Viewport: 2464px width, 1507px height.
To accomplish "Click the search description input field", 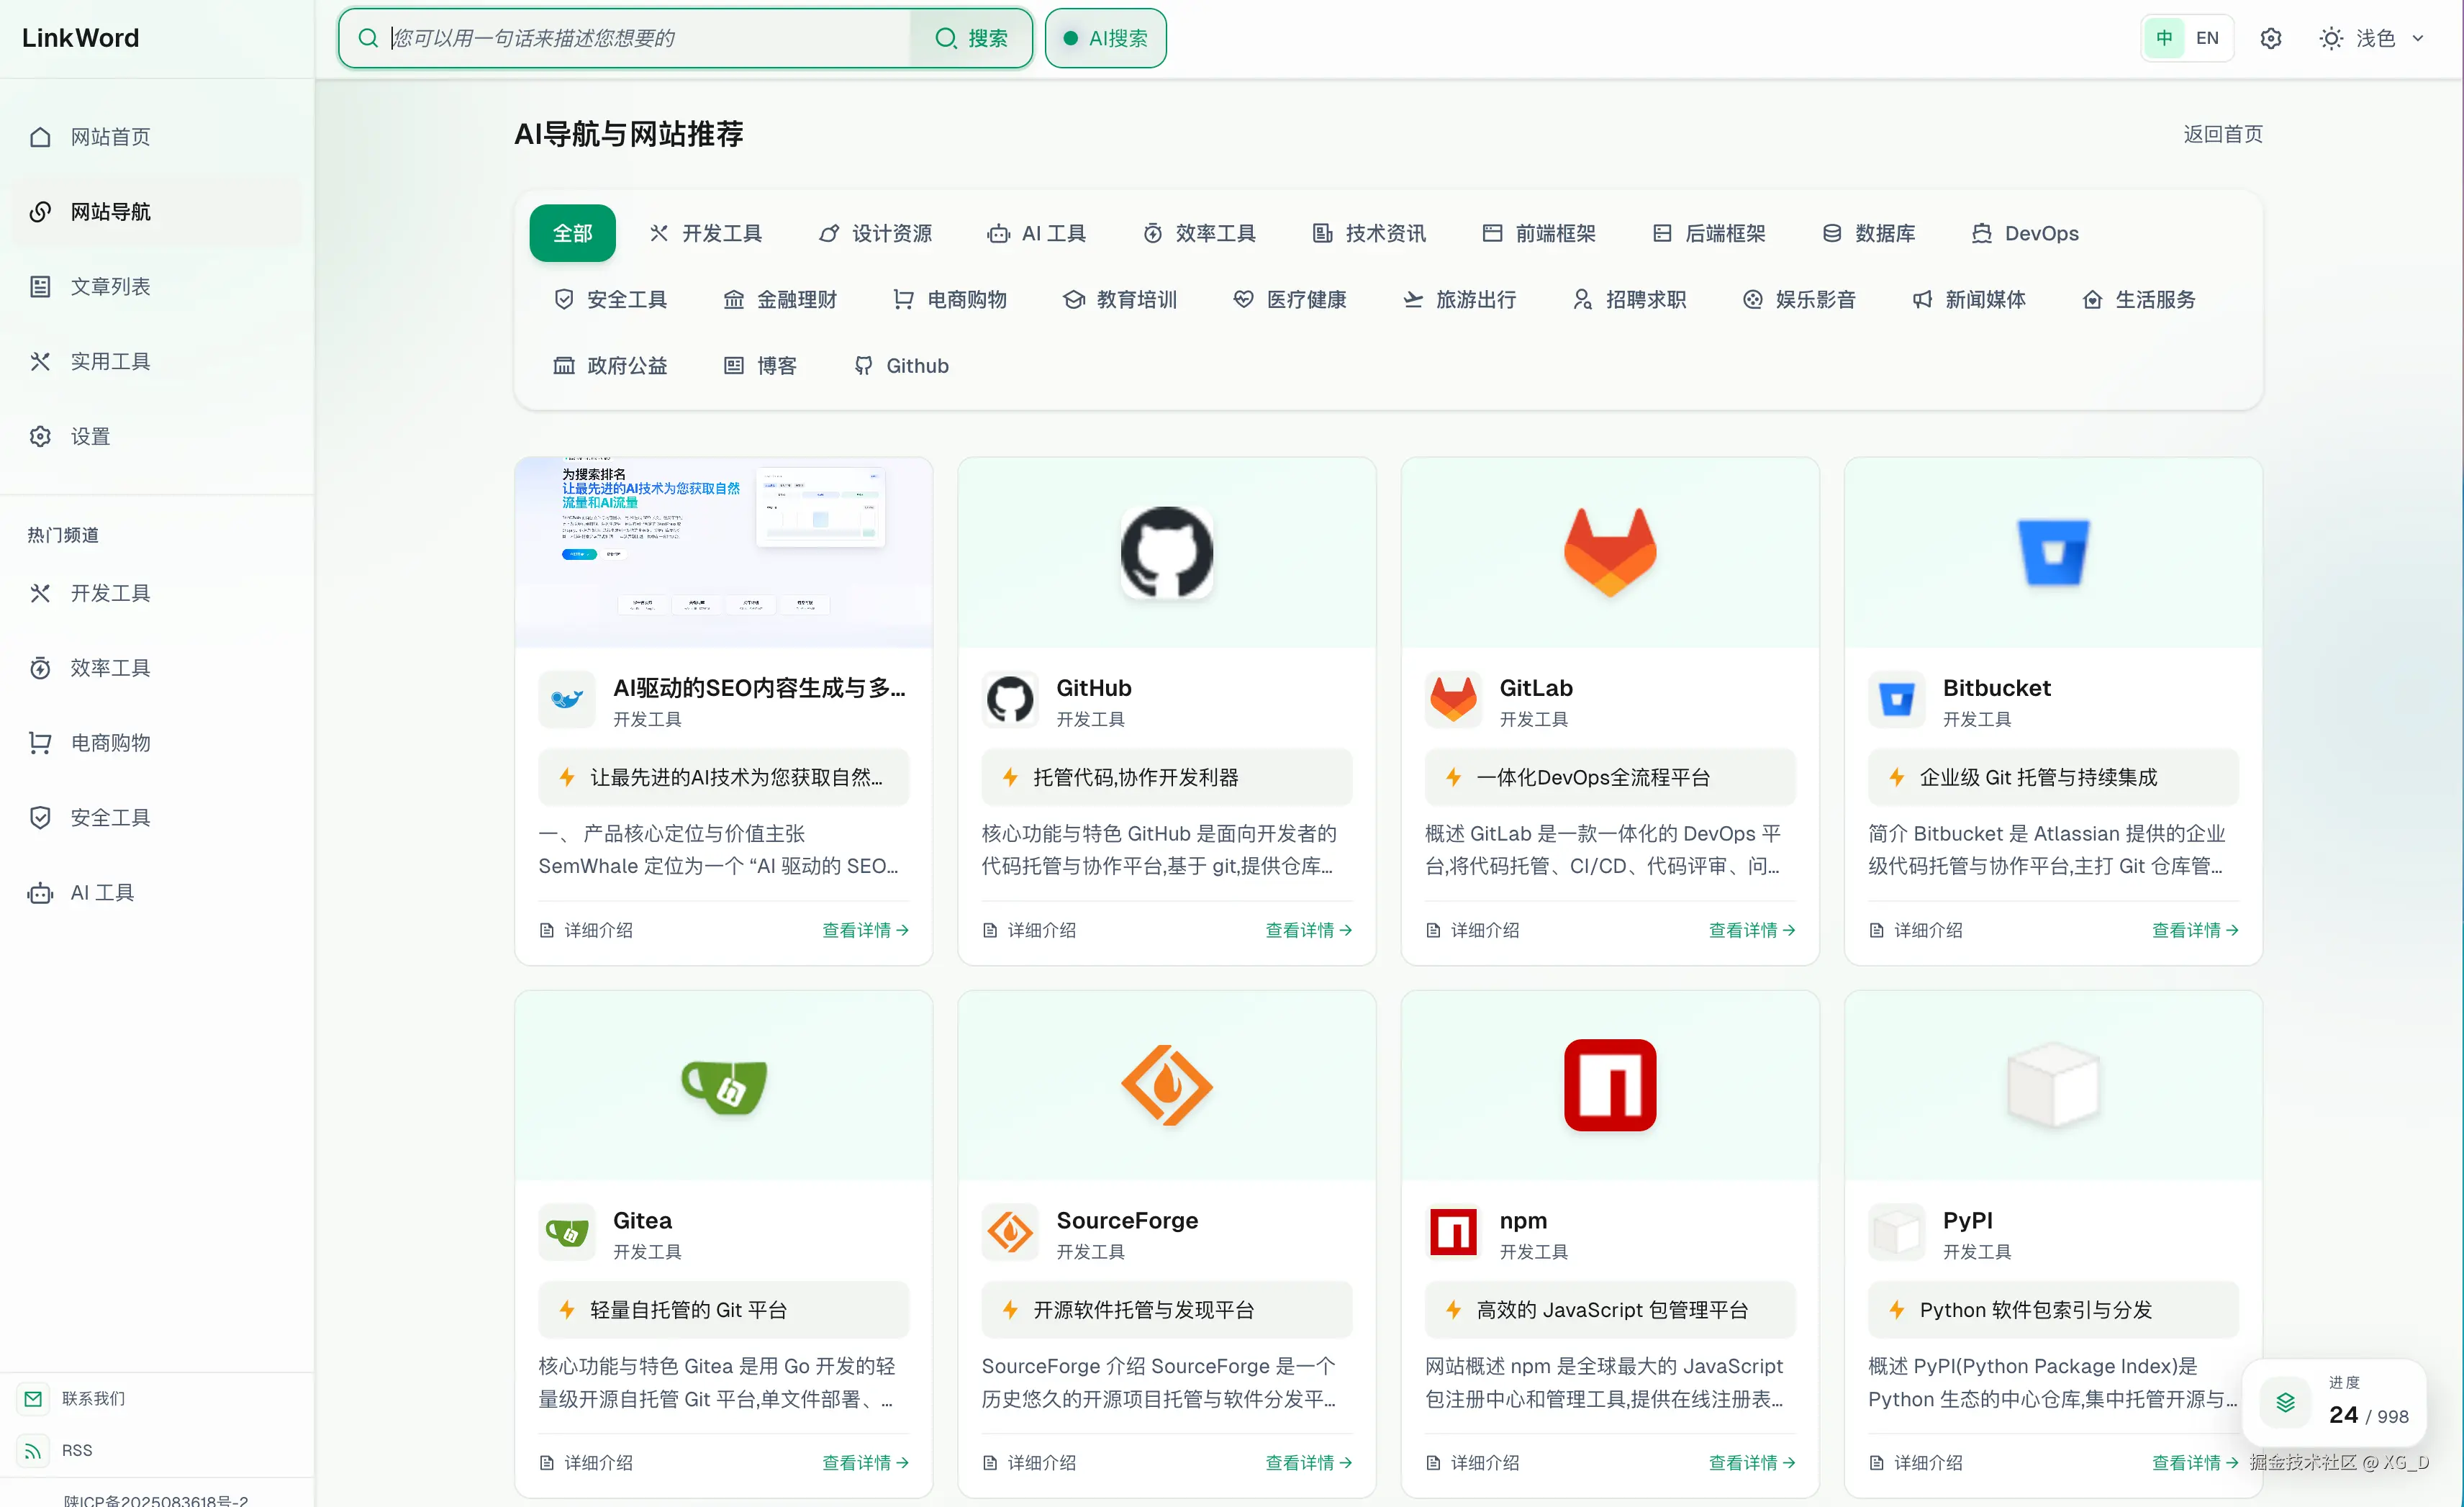I will pyautogui.click(x=640, y=38).
